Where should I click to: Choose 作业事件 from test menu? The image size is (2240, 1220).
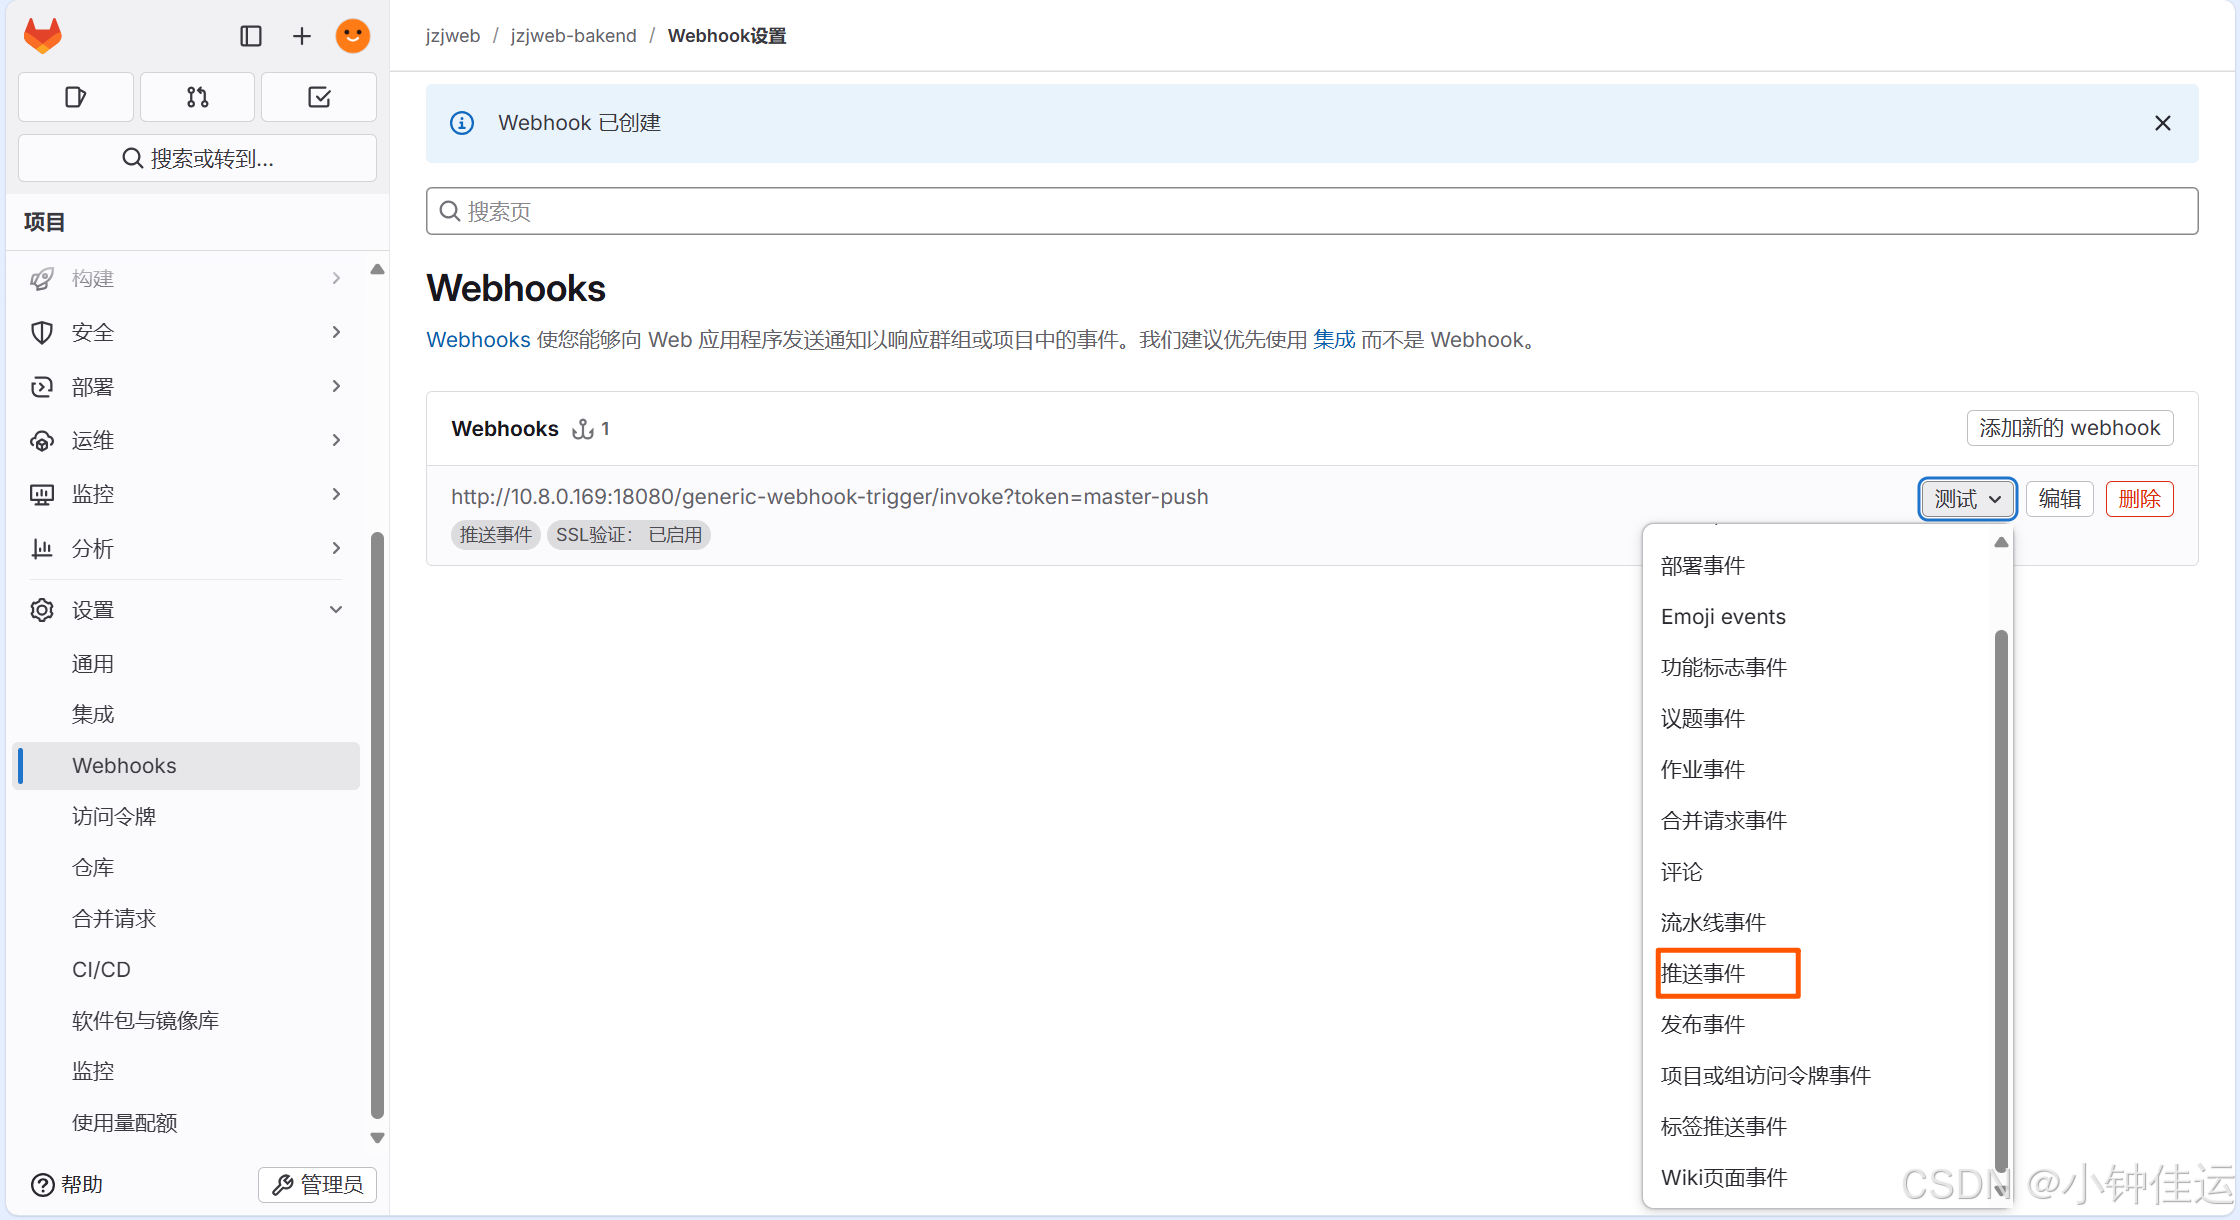(1818, 770)
